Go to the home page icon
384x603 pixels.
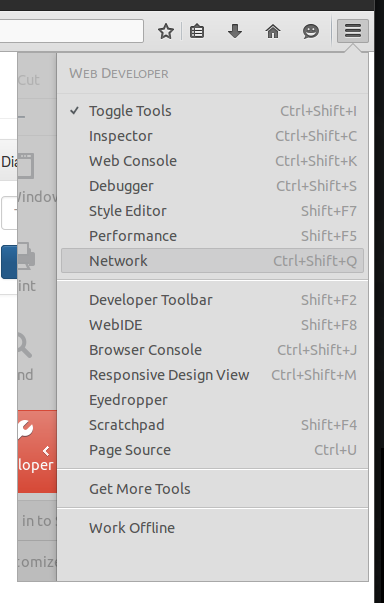coord(273,31)
